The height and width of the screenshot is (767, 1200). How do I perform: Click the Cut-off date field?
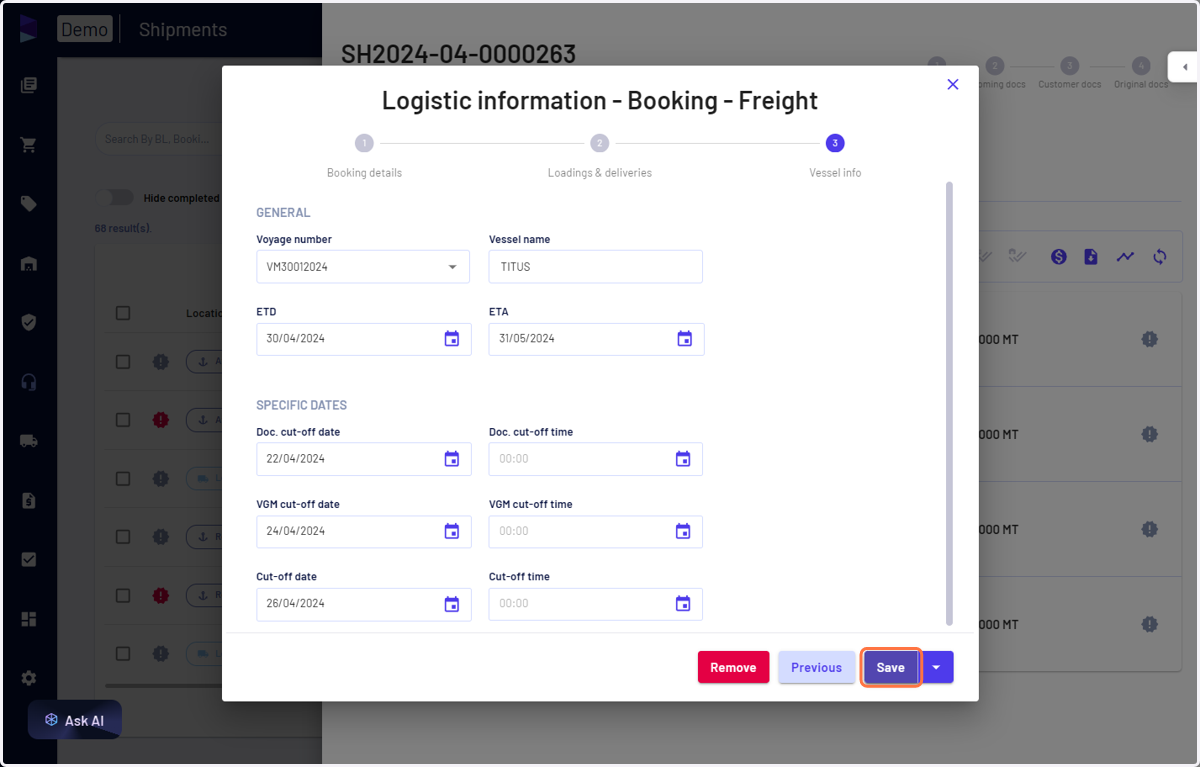[364, 604]
